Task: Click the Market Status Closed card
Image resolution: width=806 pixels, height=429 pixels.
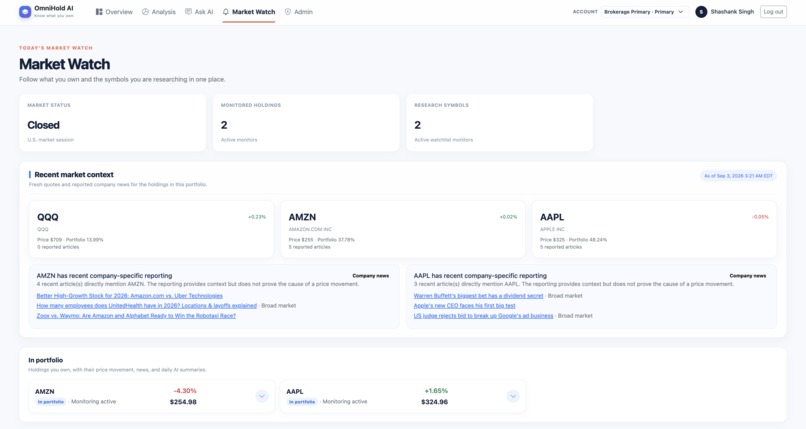Action: click(113, 122)
